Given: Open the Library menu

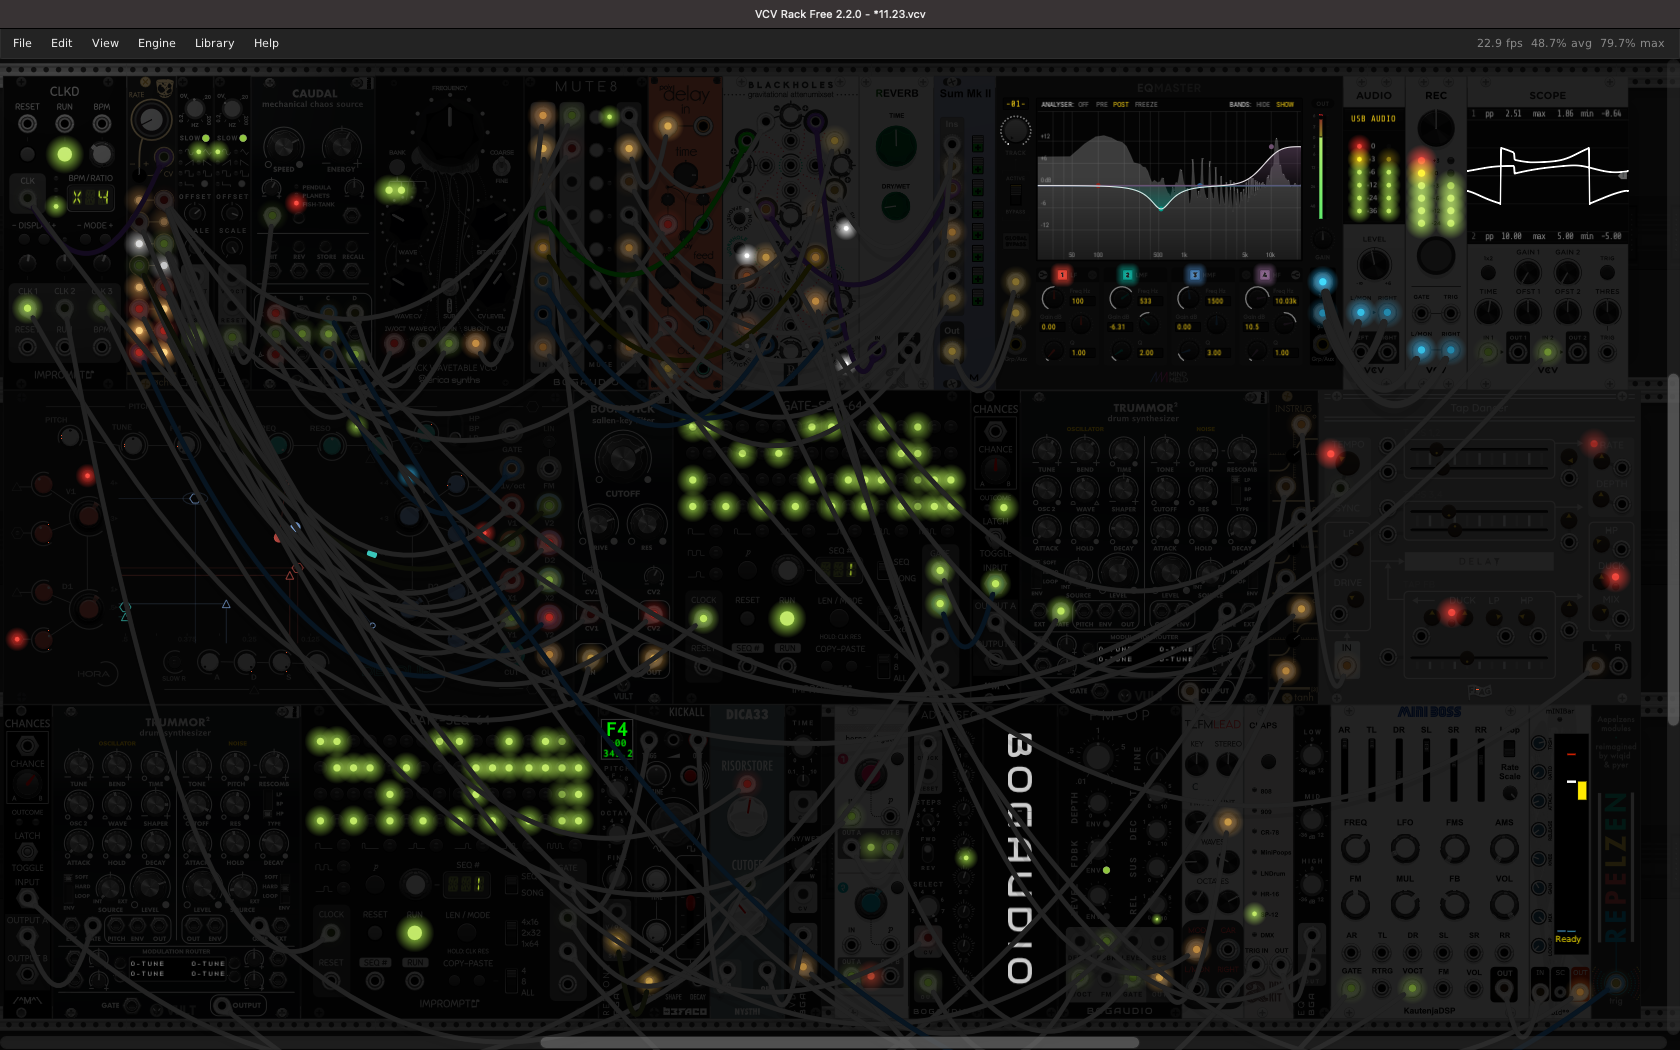Looking at the screenshot, I should [214, 43].
